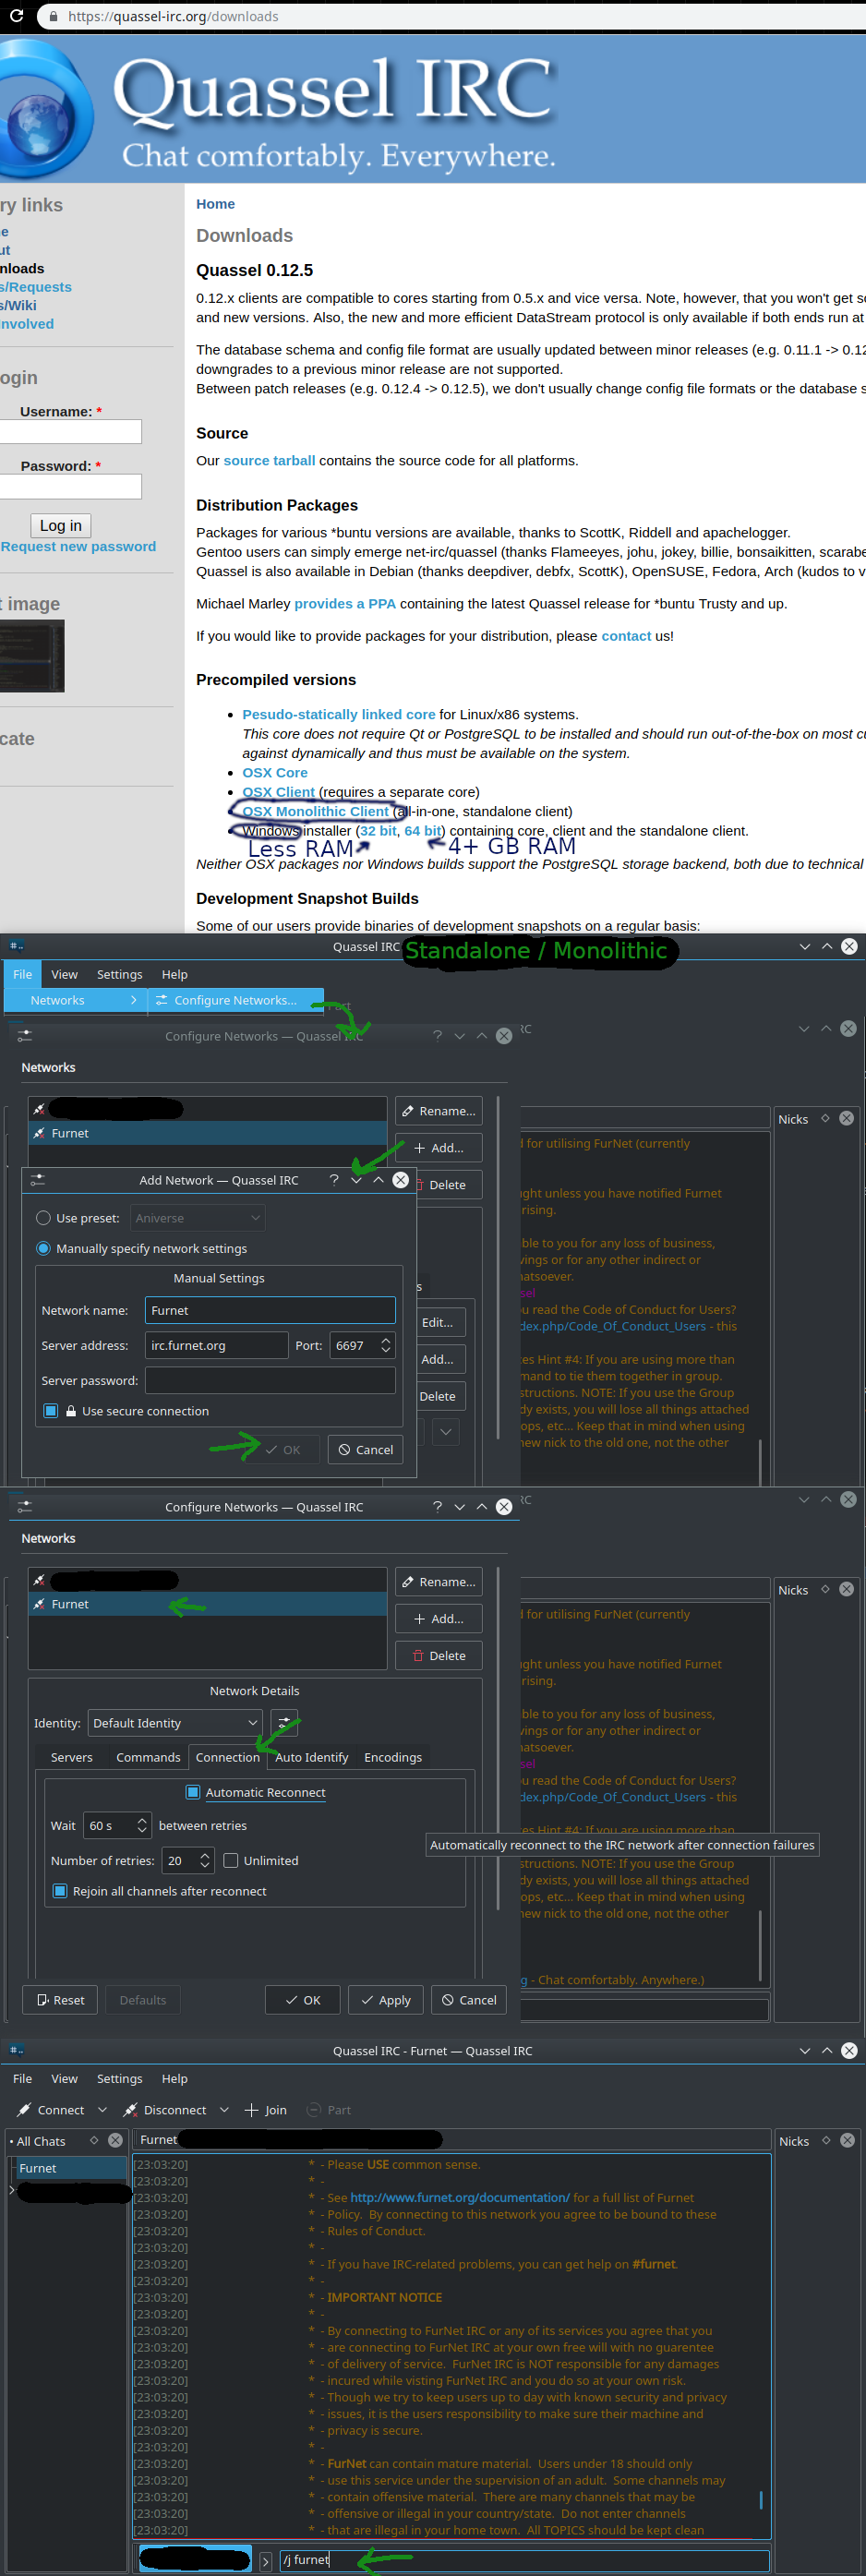Open the Connect button's dropdown arrow
Screen dimensions: 866x2576
(x=102, y=2110)
